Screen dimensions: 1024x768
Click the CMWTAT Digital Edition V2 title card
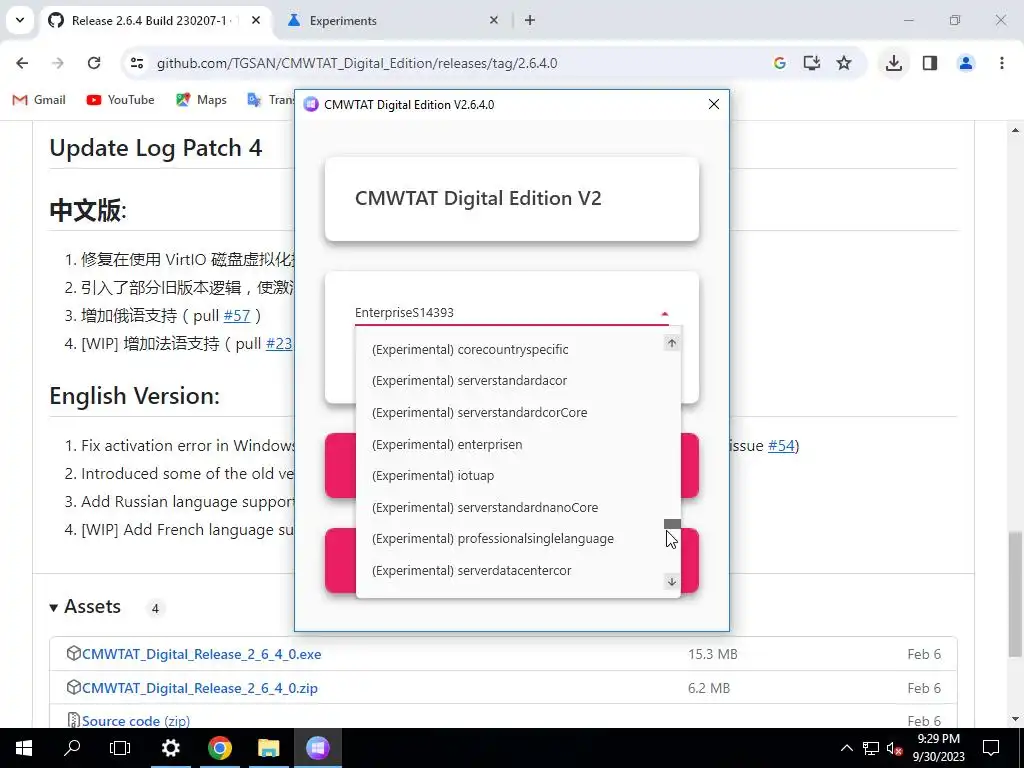512,199
